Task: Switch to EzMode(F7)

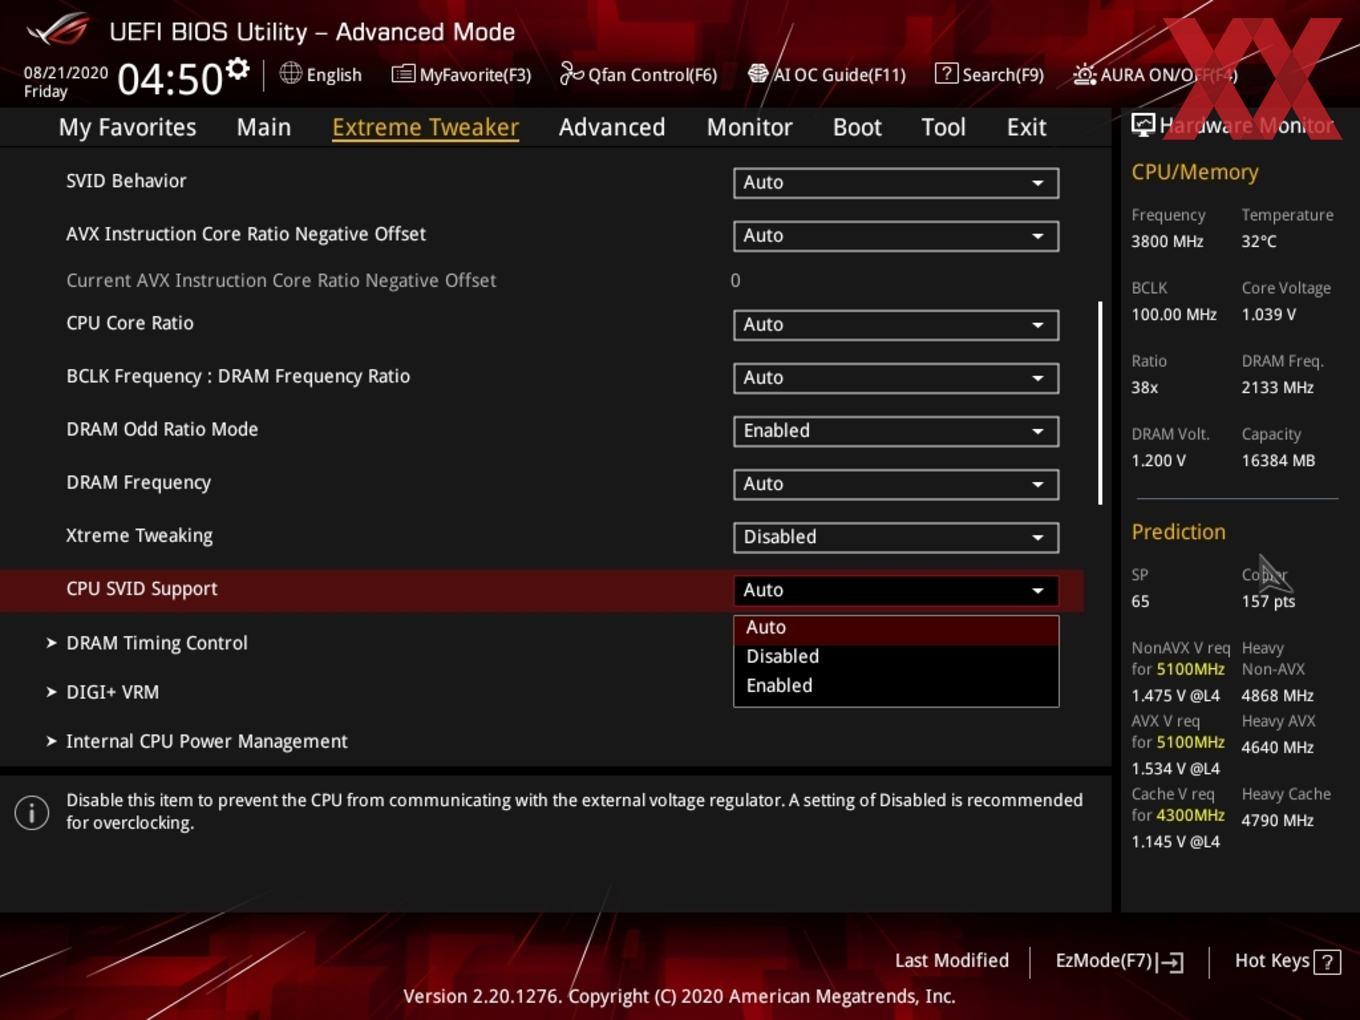Action: [1119, 961]
